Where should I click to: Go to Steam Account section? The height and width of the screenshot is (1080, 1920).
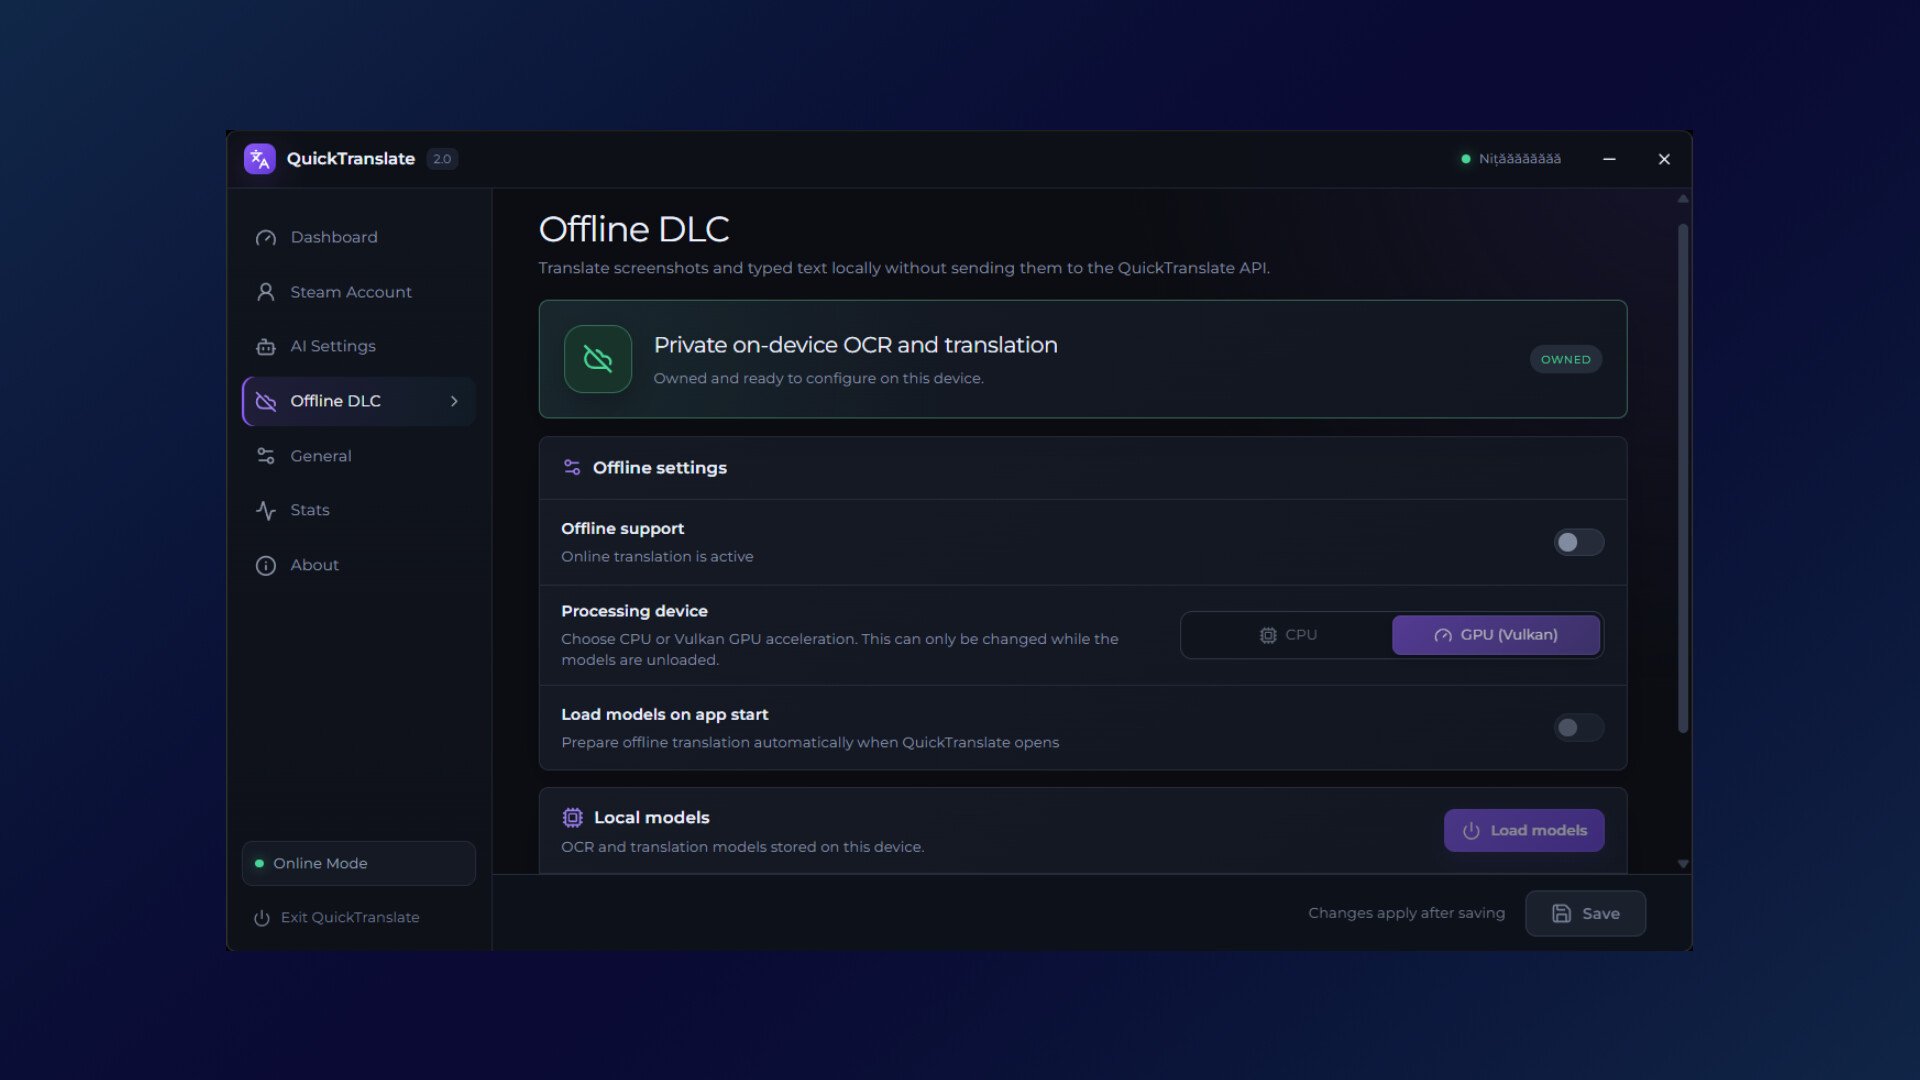(359, 292)
